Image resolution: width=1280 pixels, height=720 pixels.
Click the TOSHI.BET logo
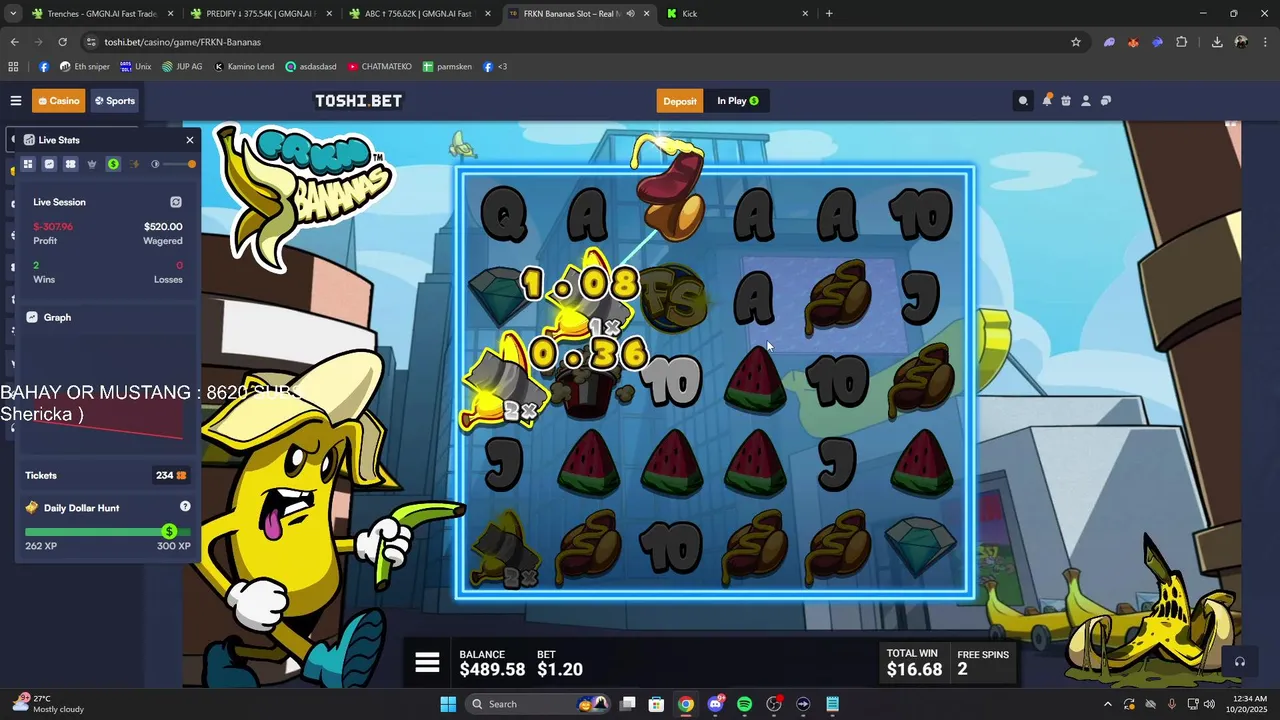click(358, 101)
